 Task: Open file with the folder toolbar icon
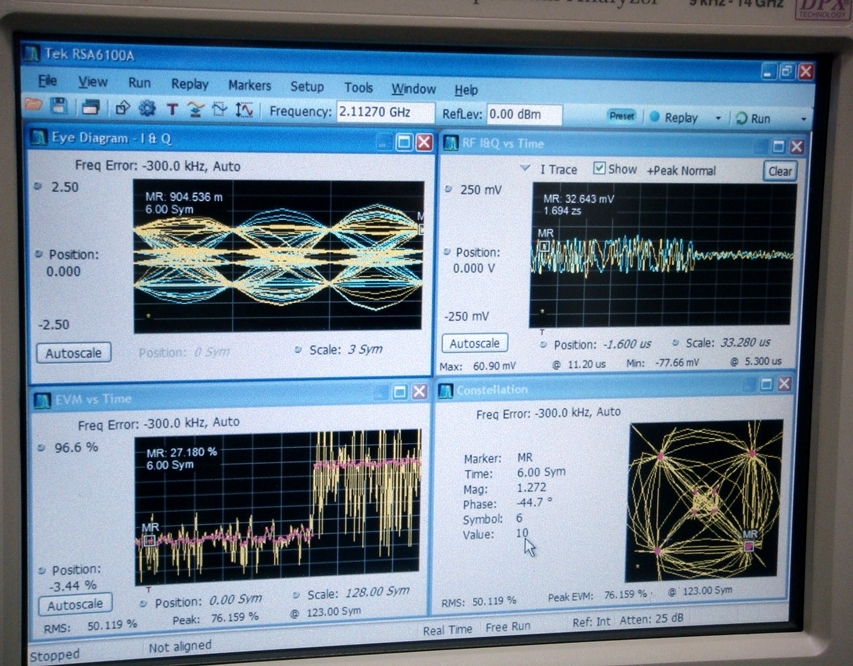coord(33,105)
